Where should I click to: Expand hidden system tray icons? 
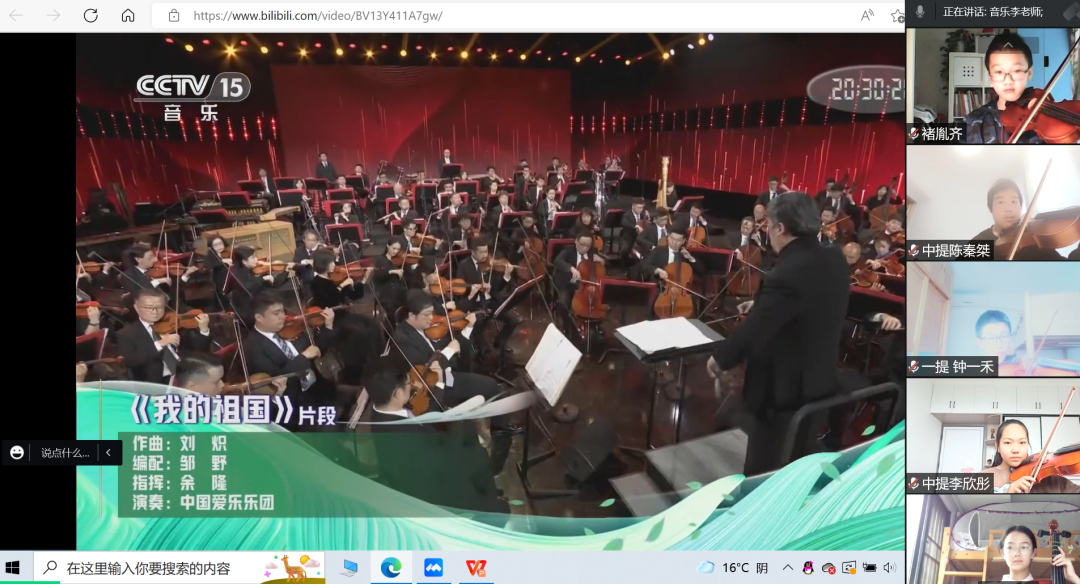click(787, 568)
